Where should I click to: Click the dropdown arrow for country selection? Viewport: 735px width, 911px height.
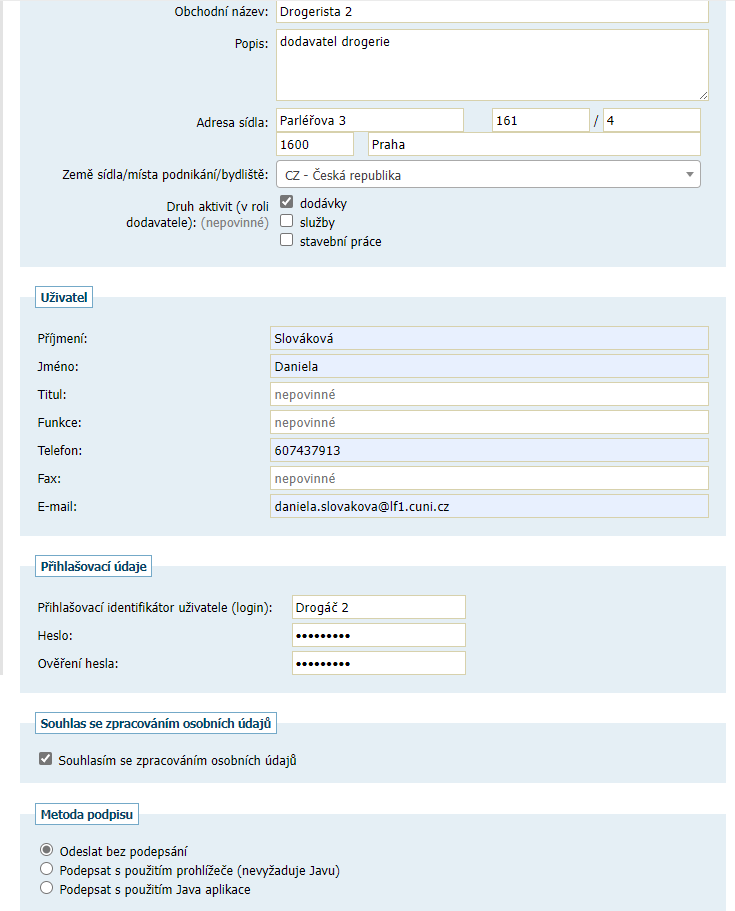[690, 175]
